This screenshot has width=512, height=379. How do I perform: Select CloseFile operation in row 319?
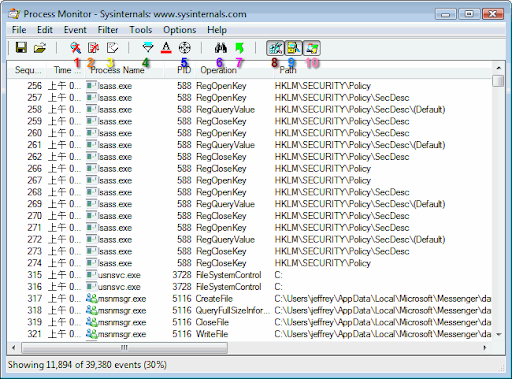click(x=212, y=322)
